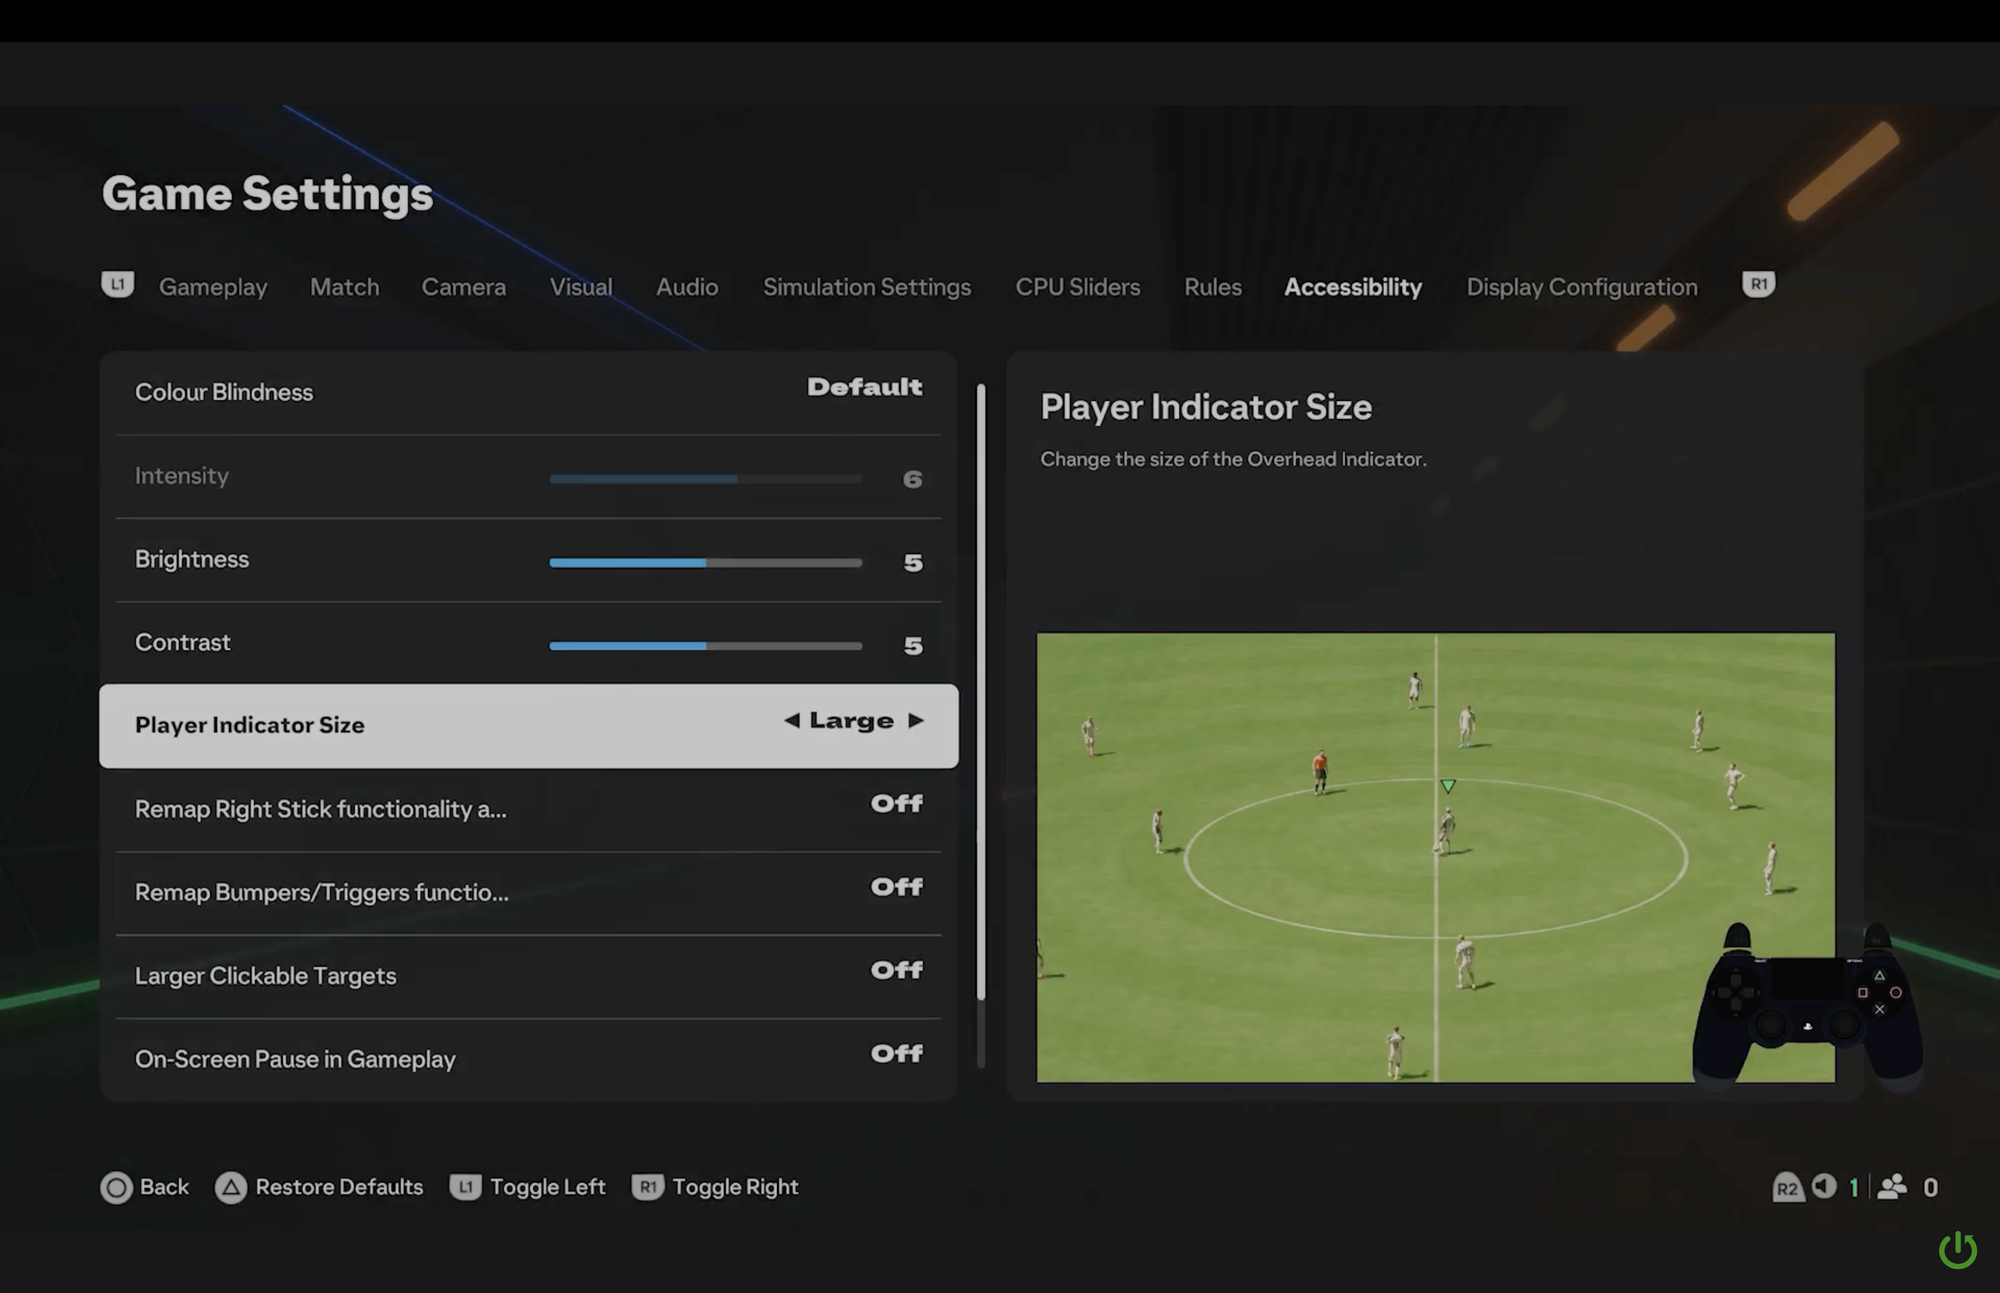This screenshot has height=1293, width=2000.
Task: Switch to the Accessibility tab
Action: pos(1353,287)
